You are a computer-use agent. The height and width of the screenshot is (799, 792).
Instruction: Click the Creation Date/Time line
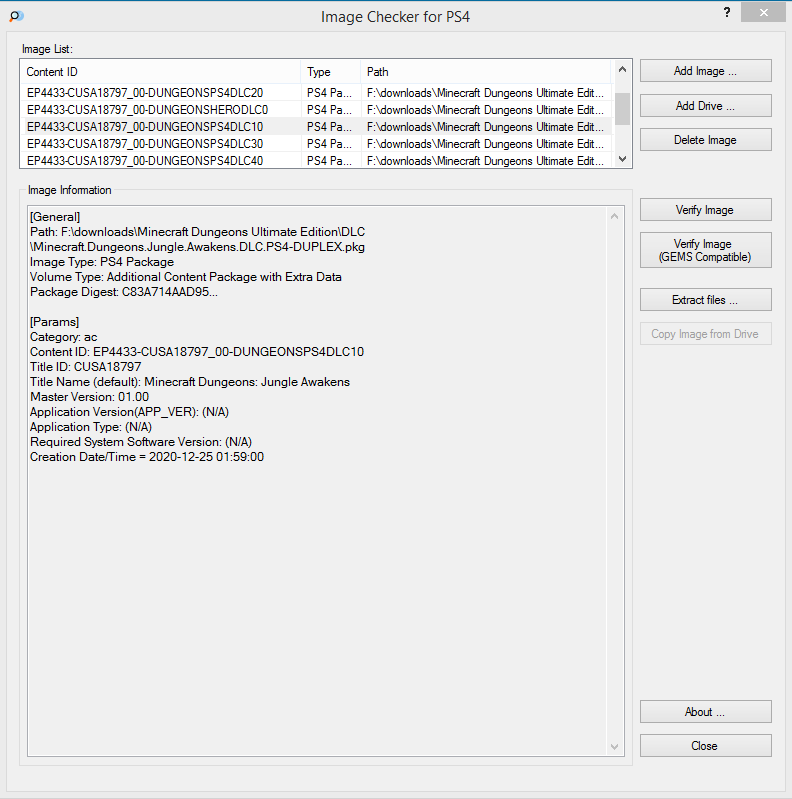(x=147, y=457)
